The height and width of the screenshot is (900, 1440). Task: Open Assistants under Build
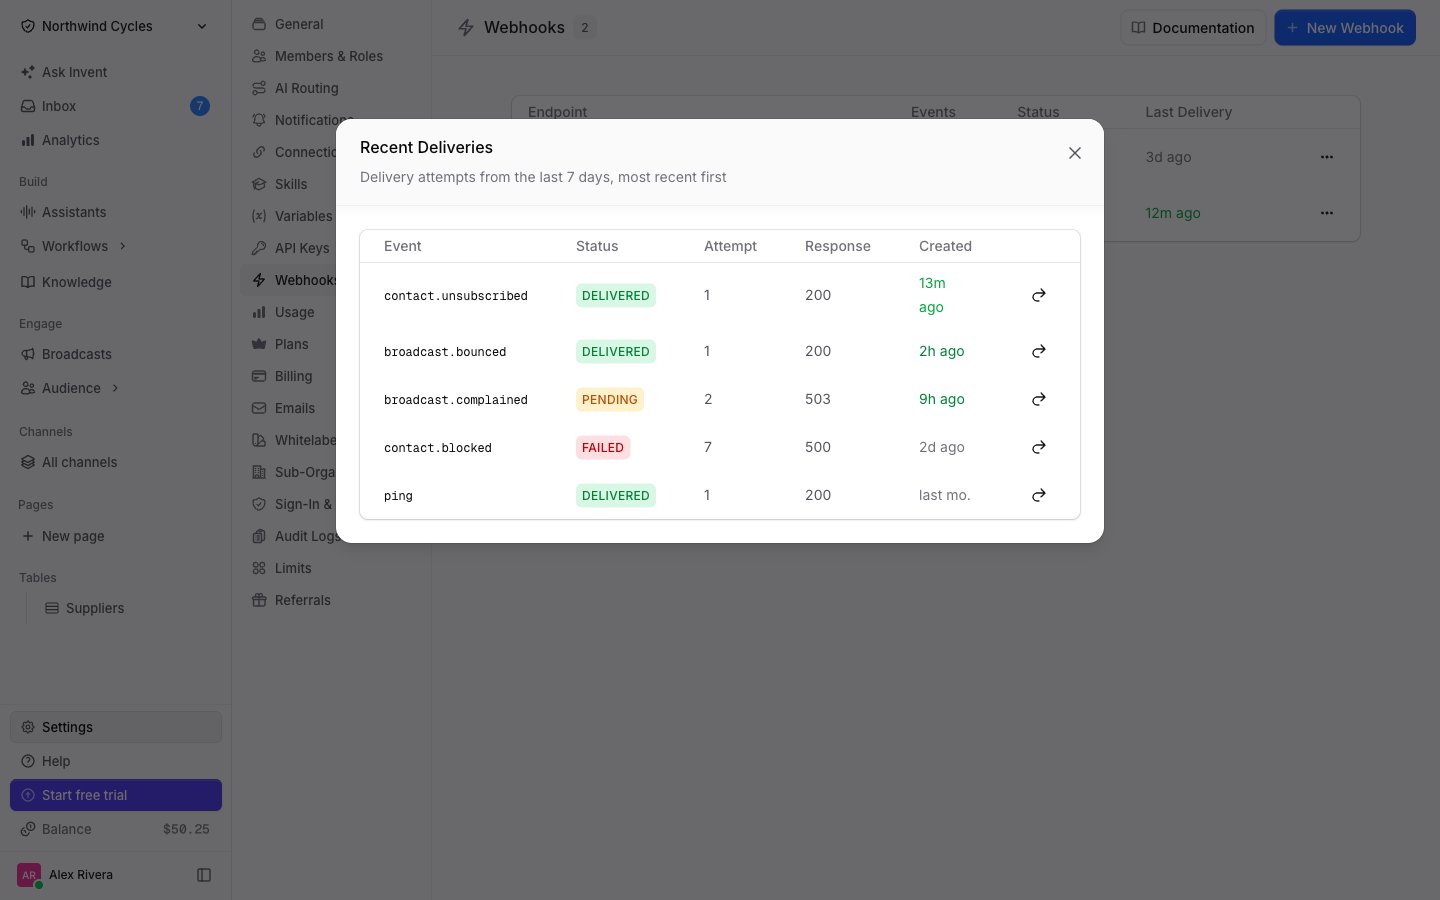click(115, 212)
